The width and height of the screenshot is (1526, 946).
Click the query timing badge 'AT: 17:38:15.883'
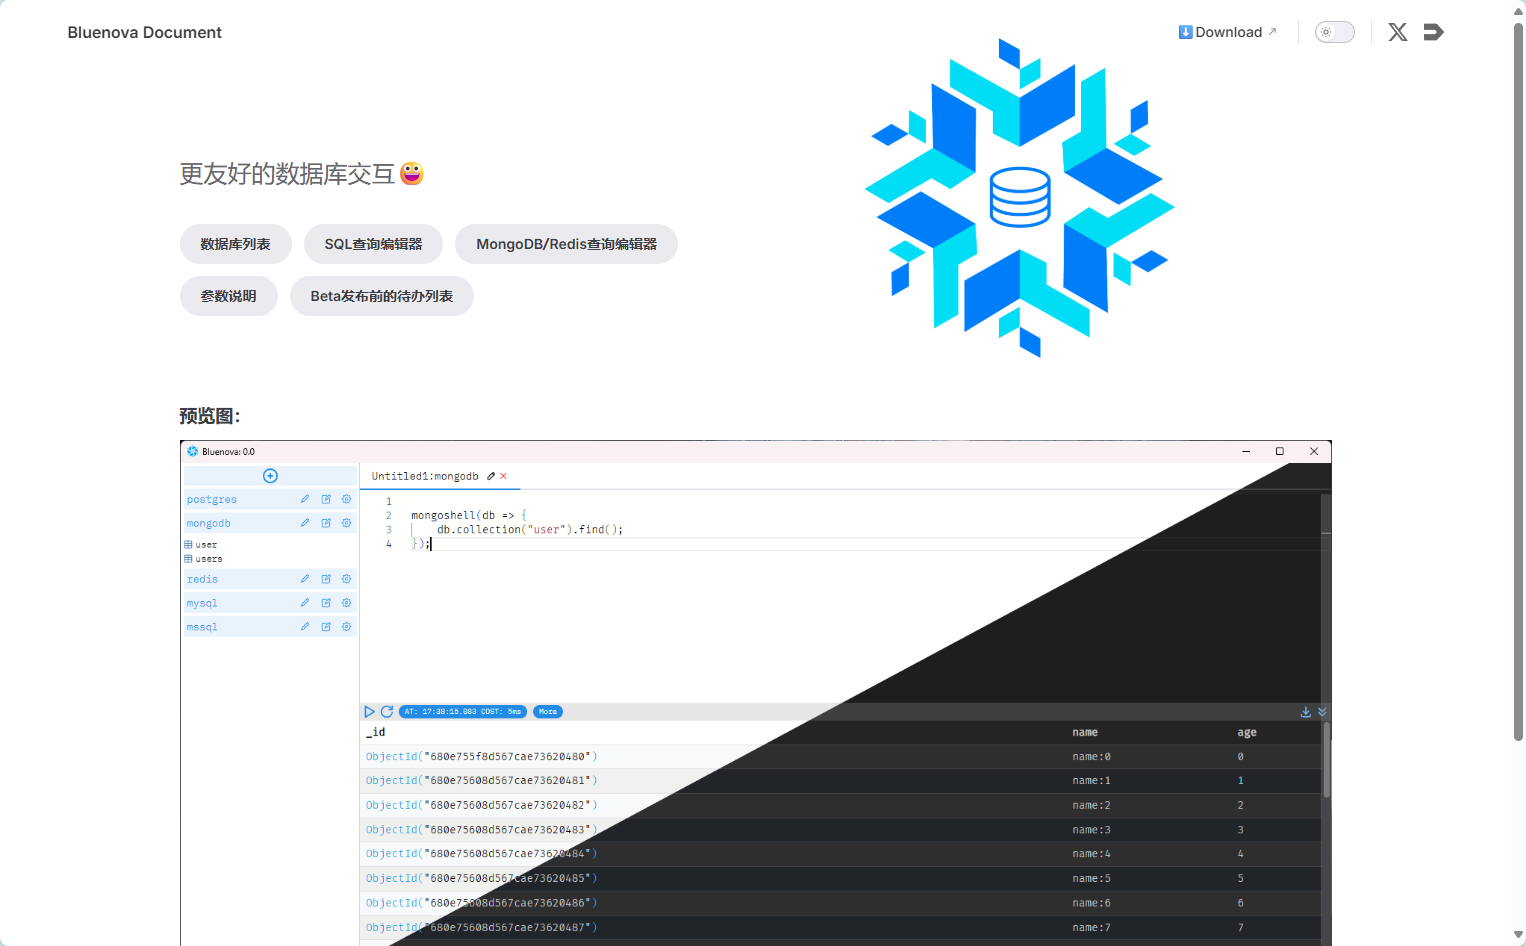[x=463, y=712]
